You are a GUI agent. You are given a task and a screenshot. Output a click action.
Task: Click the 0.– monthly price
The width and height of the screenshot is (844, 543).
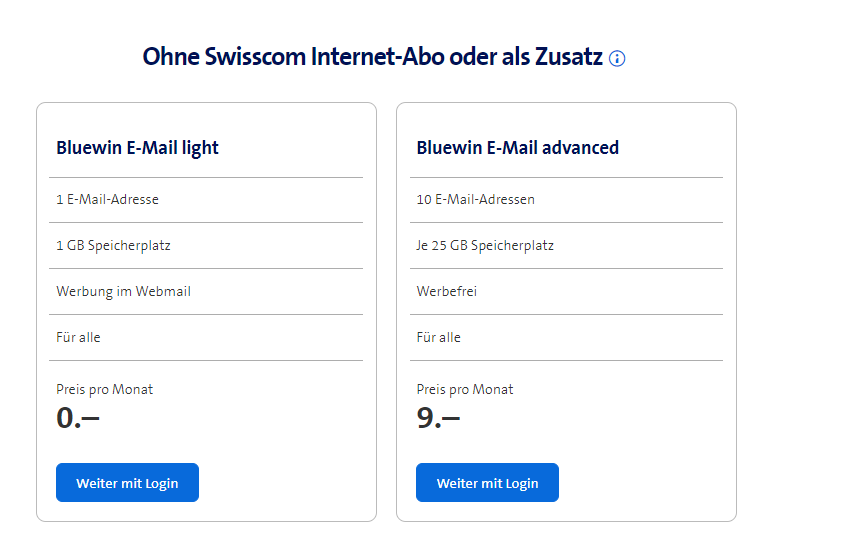[x=78, y=417]
